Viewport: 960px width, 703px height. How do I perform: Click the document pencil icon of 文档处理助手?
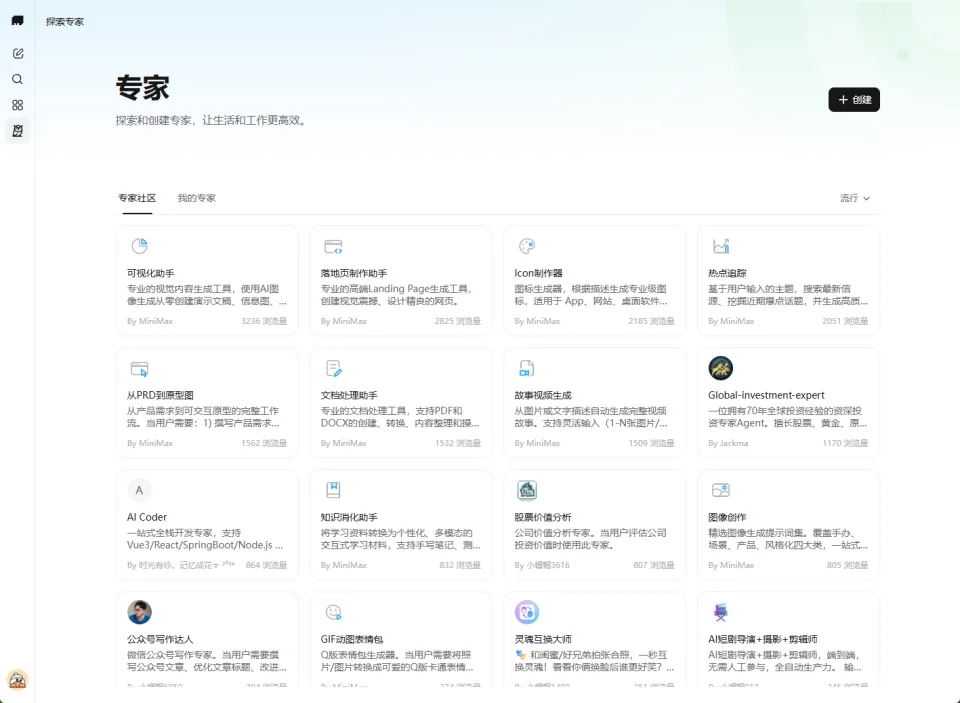coord(333,368)
